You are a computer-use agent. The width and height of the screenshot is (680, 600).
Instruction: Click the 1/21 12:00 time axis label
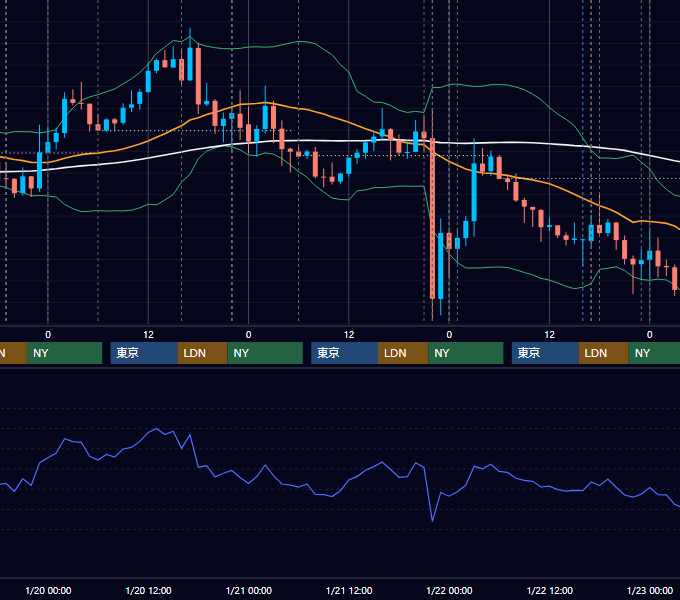pyautogui.click(x=349, y=590)
